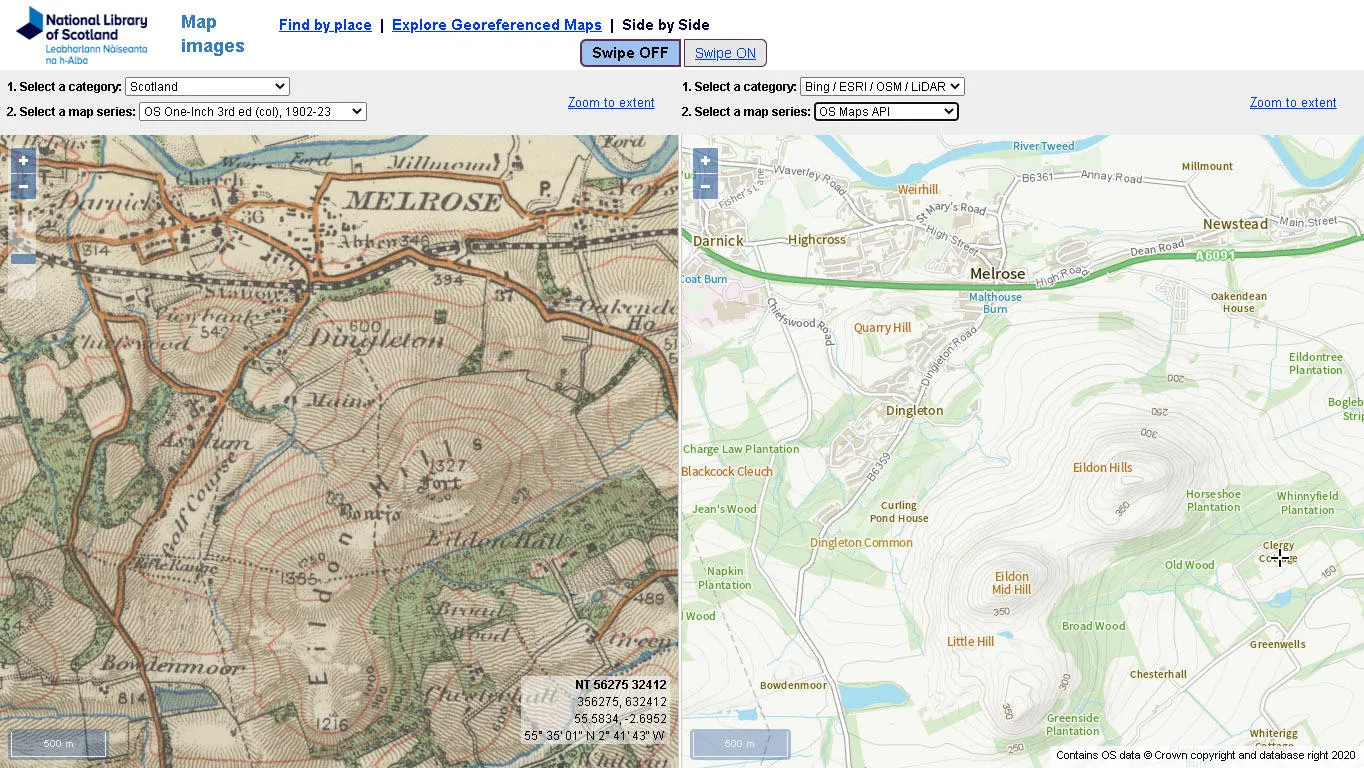Image resolution: width=1364 pixels, height=768 pixels.
Task: Zoom to extent on the historic map
Action: [x=610, y=103]
